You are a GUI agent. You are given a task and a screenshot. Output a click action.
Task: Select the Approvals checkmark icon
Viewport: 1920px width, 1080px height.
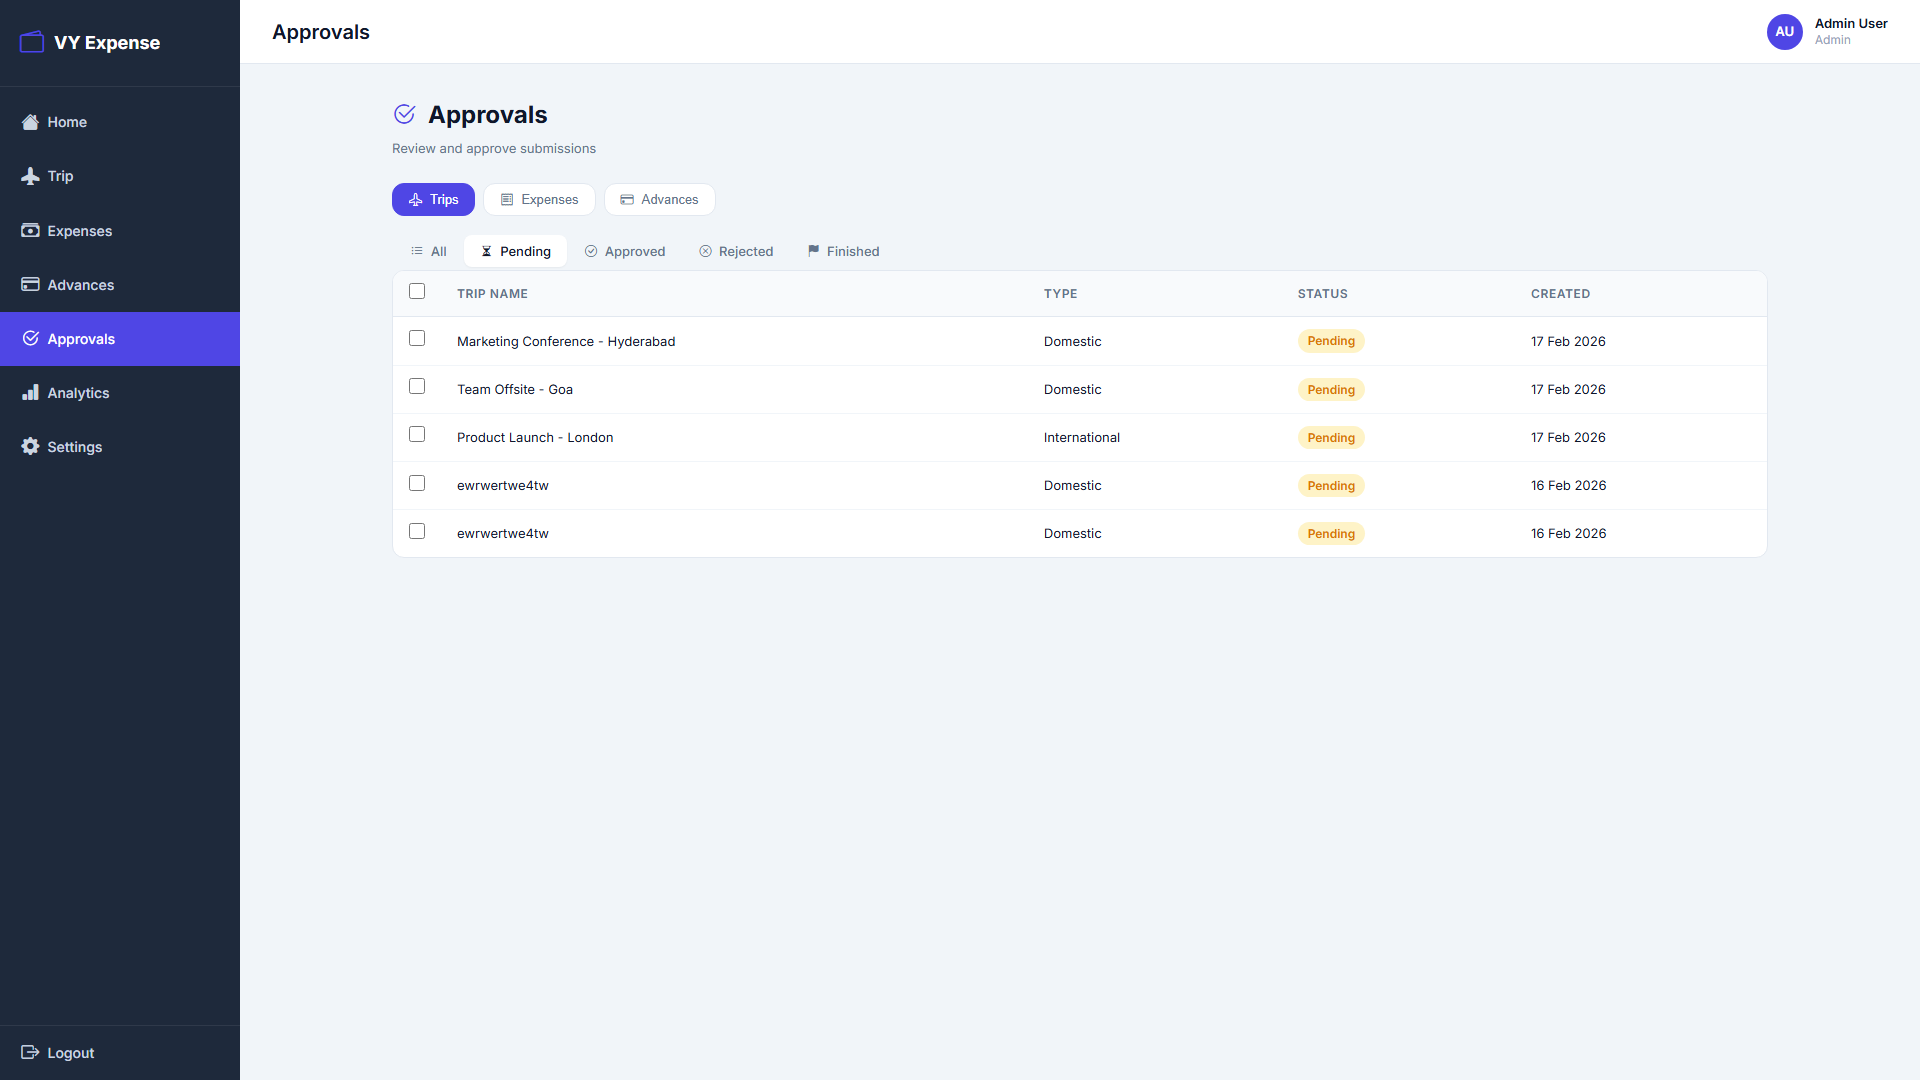coord(29,338)
